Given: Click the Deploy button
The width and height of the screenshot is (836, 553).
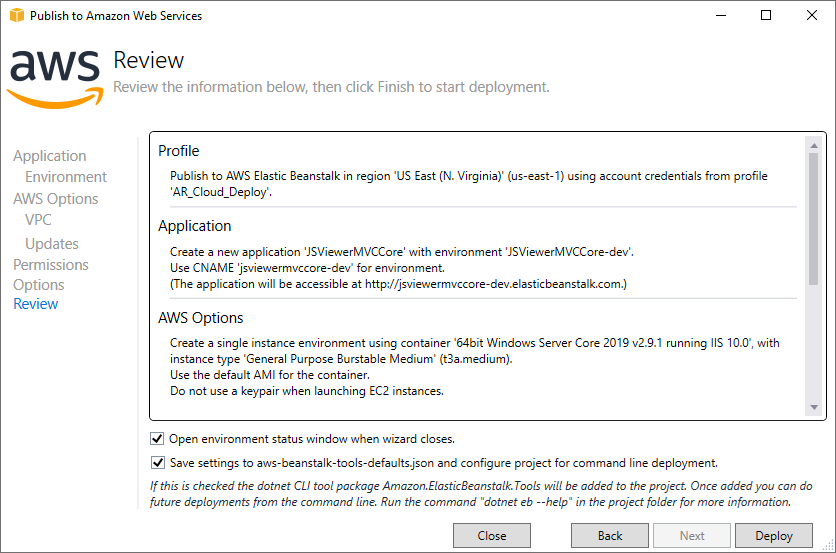Looking at the screenshot, I should click(774, 535).
